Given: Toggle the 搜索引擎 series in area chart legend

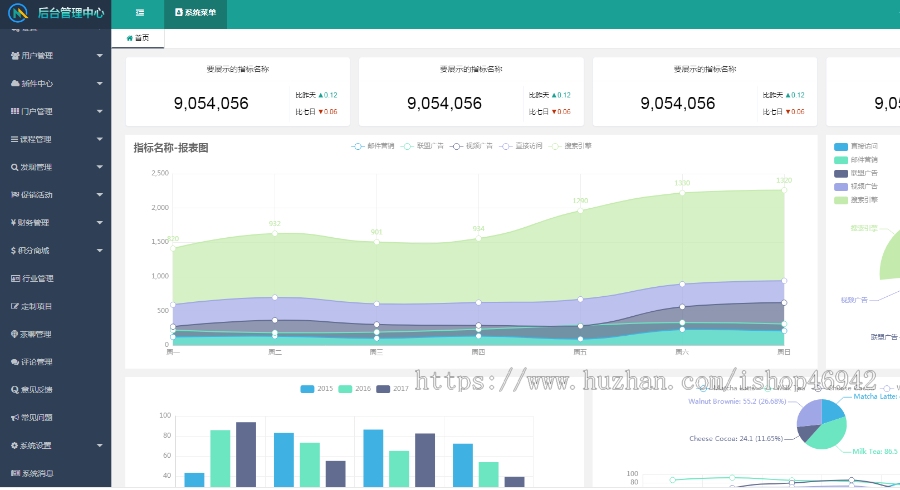Looking at the screenshot, I should click(570, 146).
